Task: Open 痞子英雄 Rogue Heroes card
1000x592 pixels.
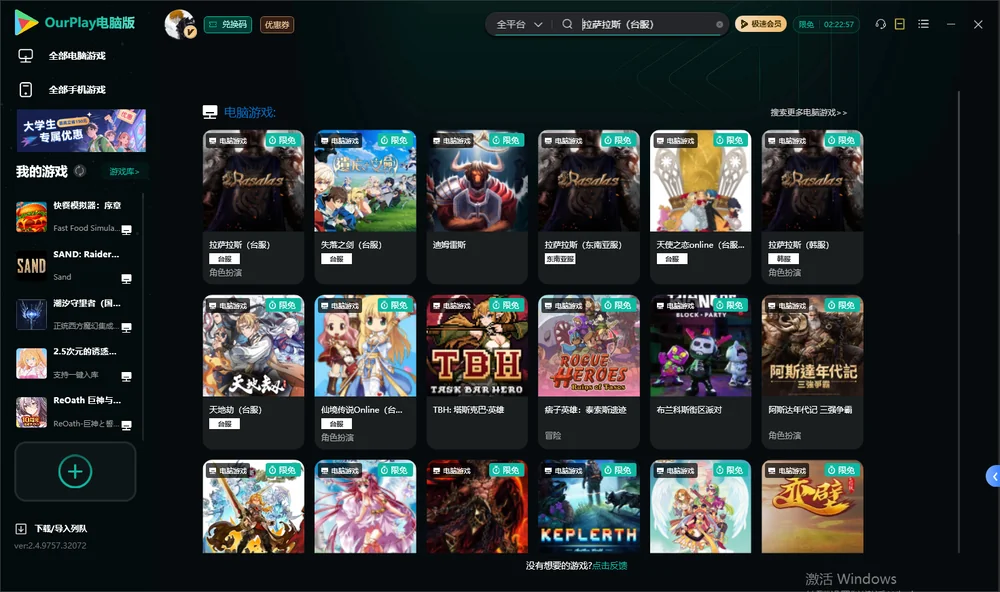Action: click(x=589, y=372)
